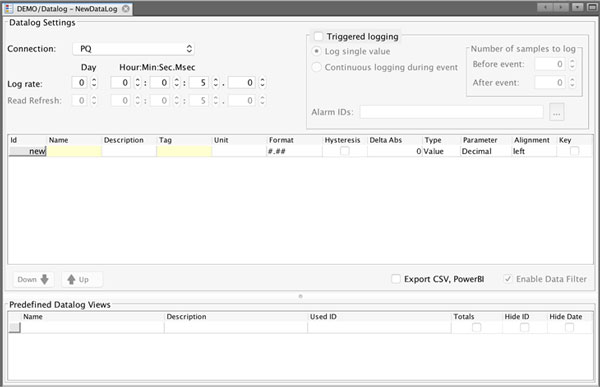
Task: Click the Id column header
Action: (27, 140)
